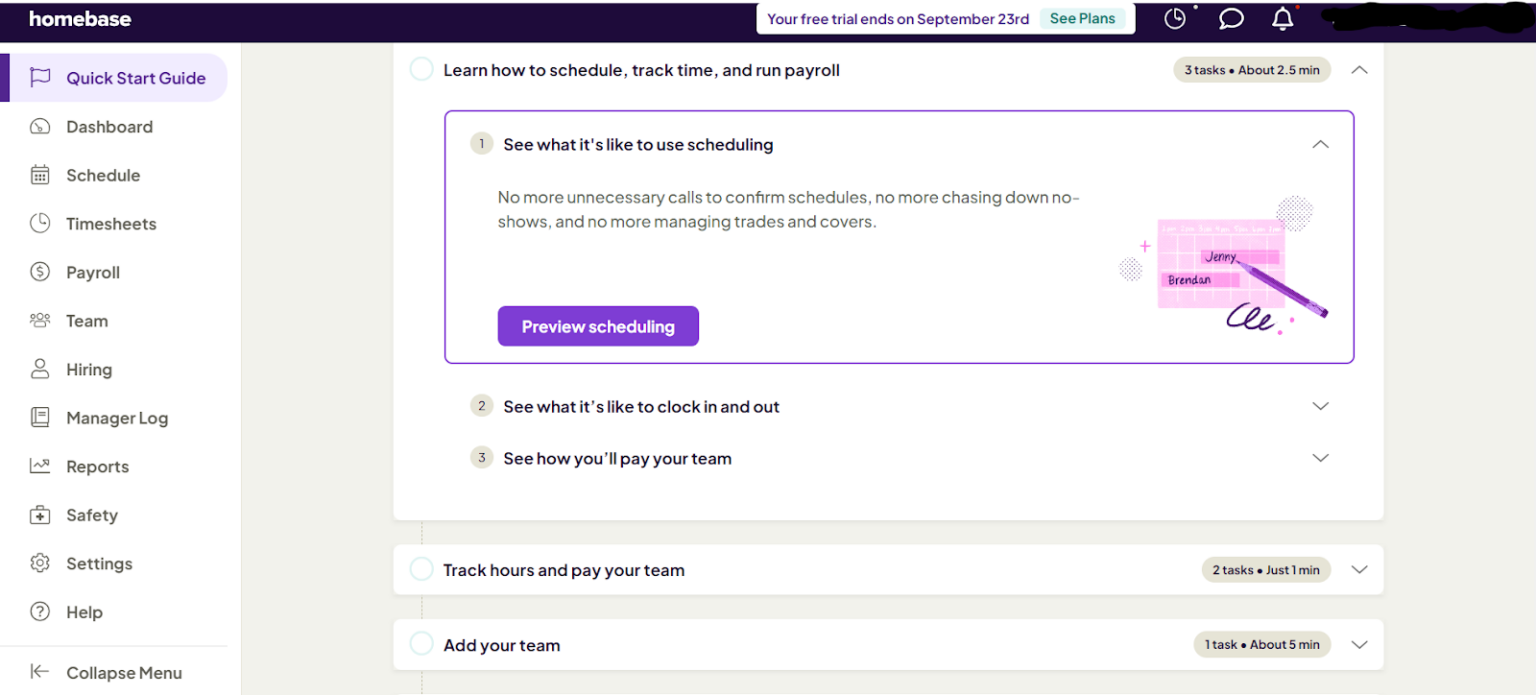Collapse the 'See what it's like to use scheduling' section
This screenshot has height=695, width=1536.
[x=1320, y=144]
